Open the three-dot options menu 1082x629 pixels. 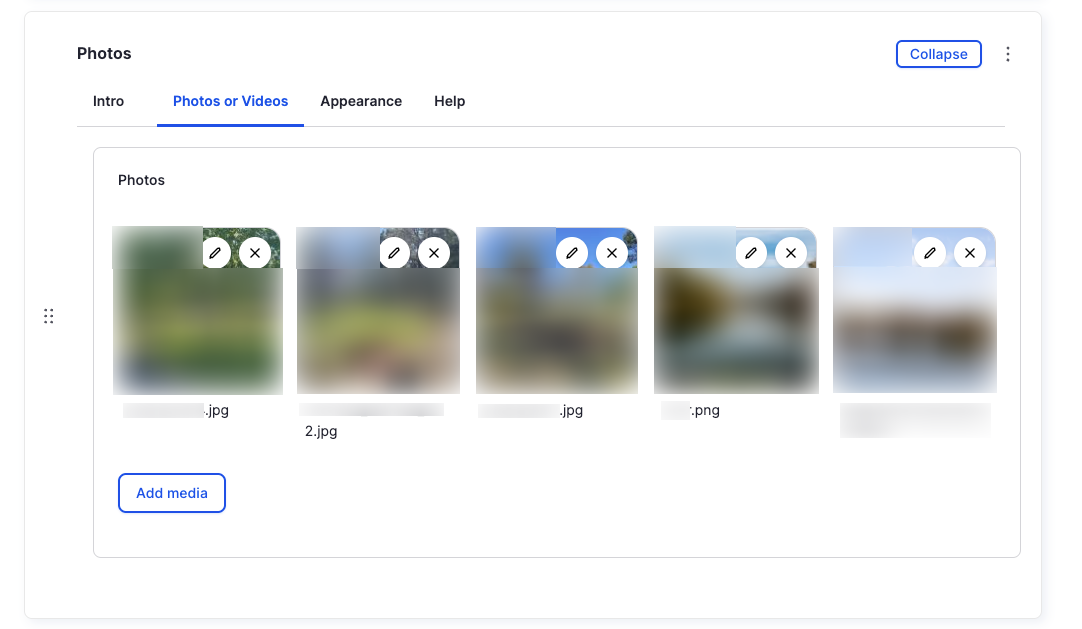coord(1008,53)
